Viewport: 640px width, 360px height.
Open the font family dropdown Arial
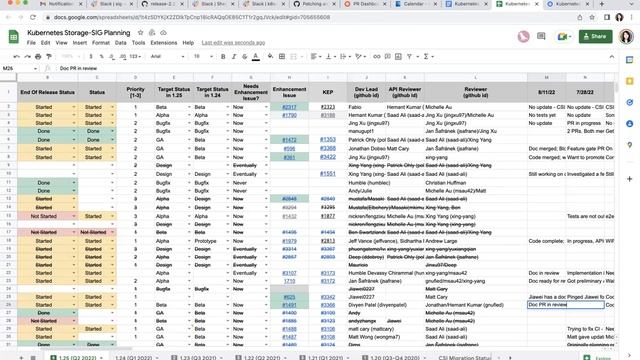[x=167, y=56]
